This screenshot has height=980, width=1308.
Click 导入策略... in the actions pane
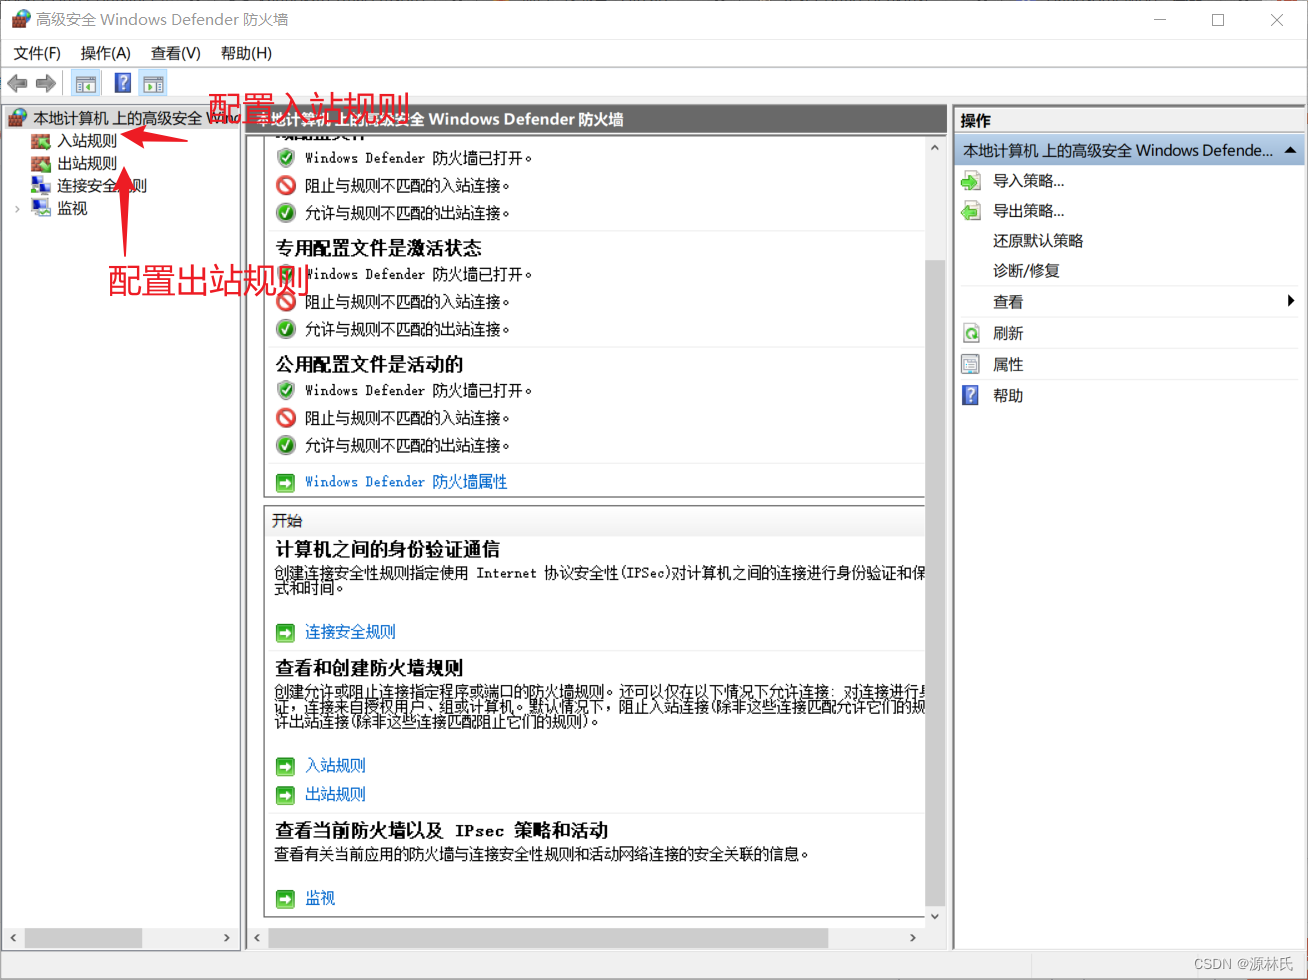tap(1028, 181)
